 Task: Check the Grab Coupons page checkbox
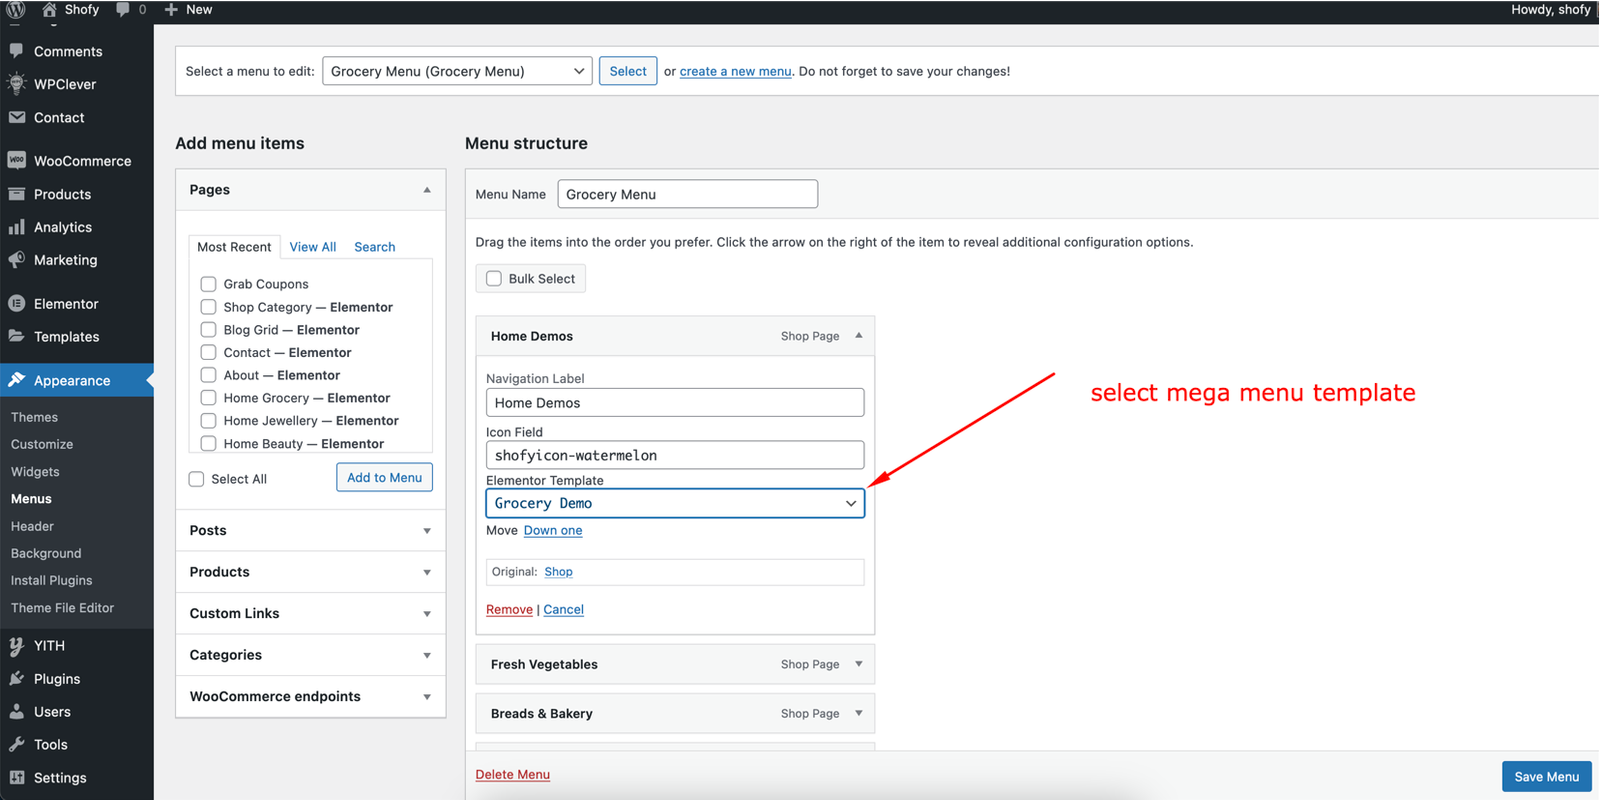[208, 284]
